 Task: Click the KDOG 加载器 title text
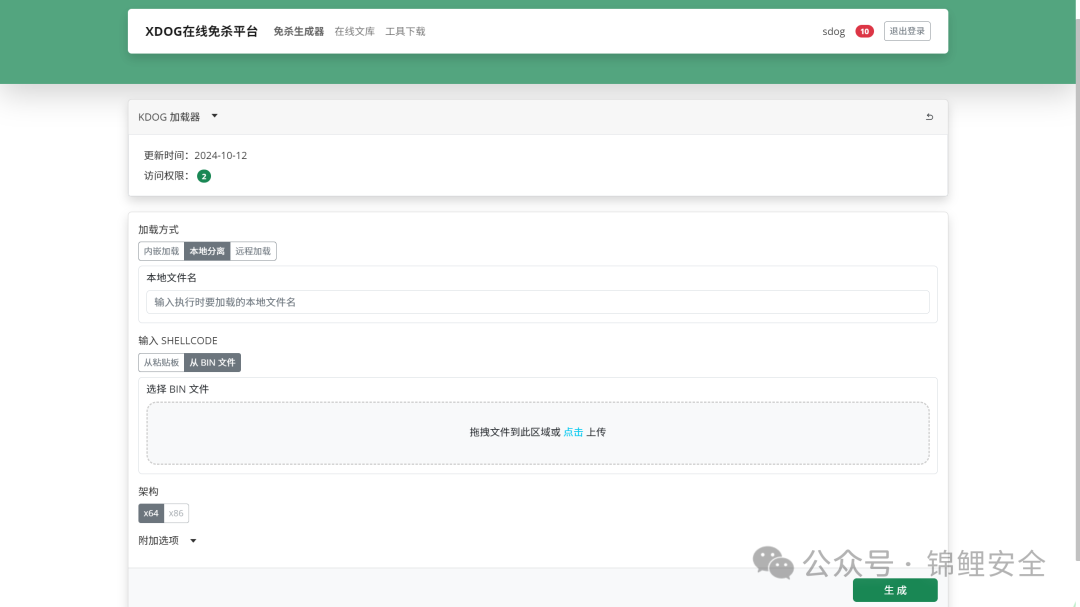coord(169,117)
